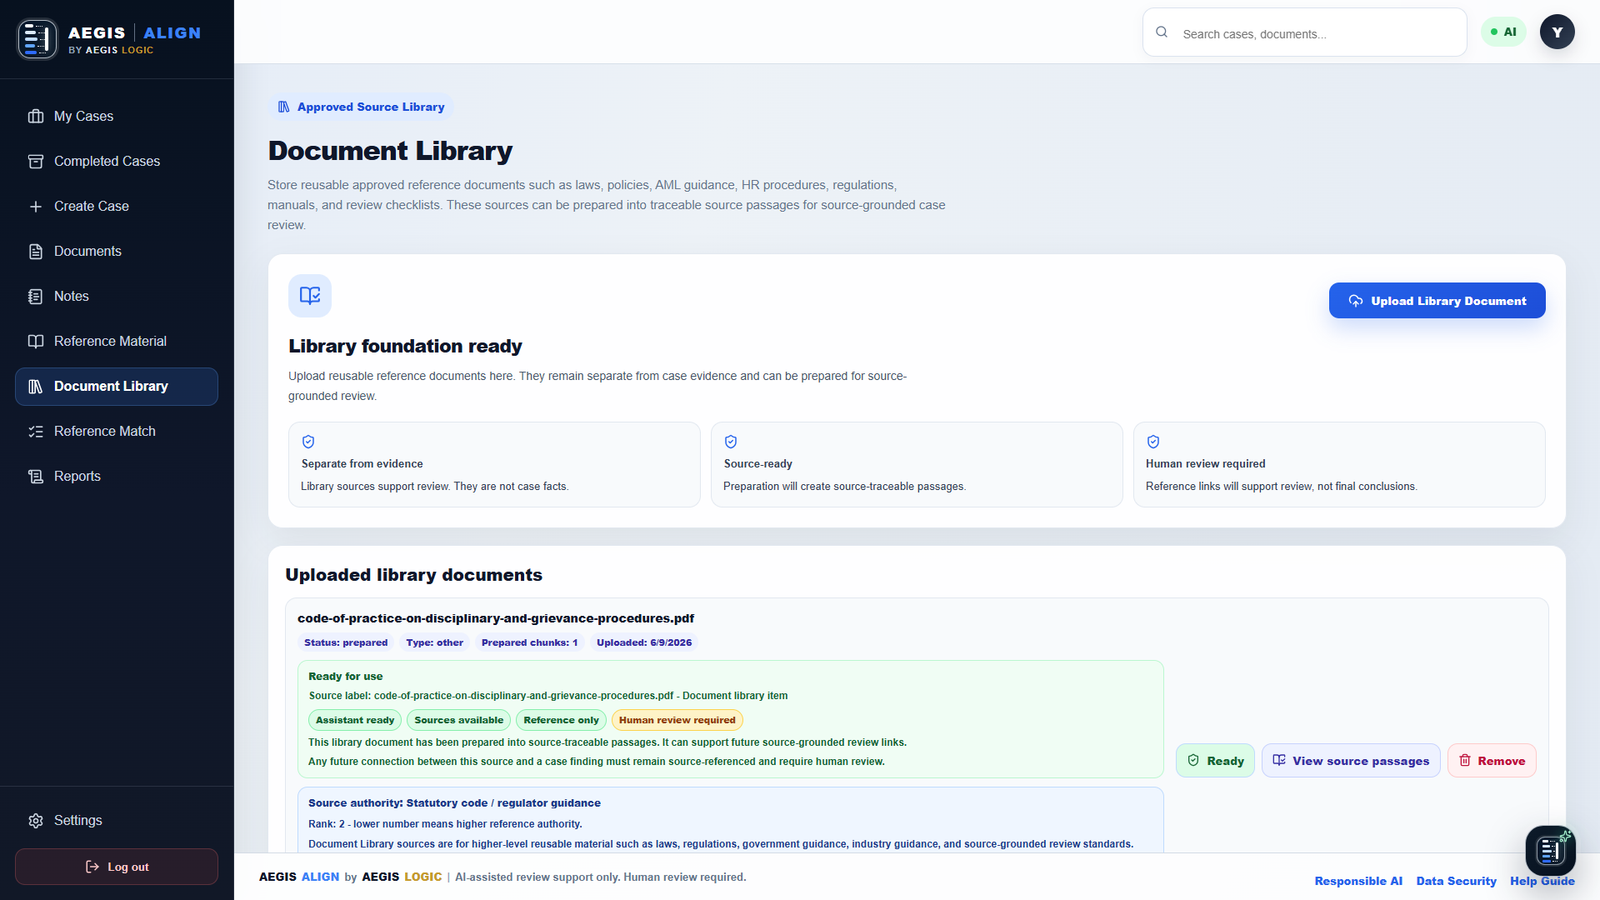
Task: Open Notes section
Action: [116, 296]
